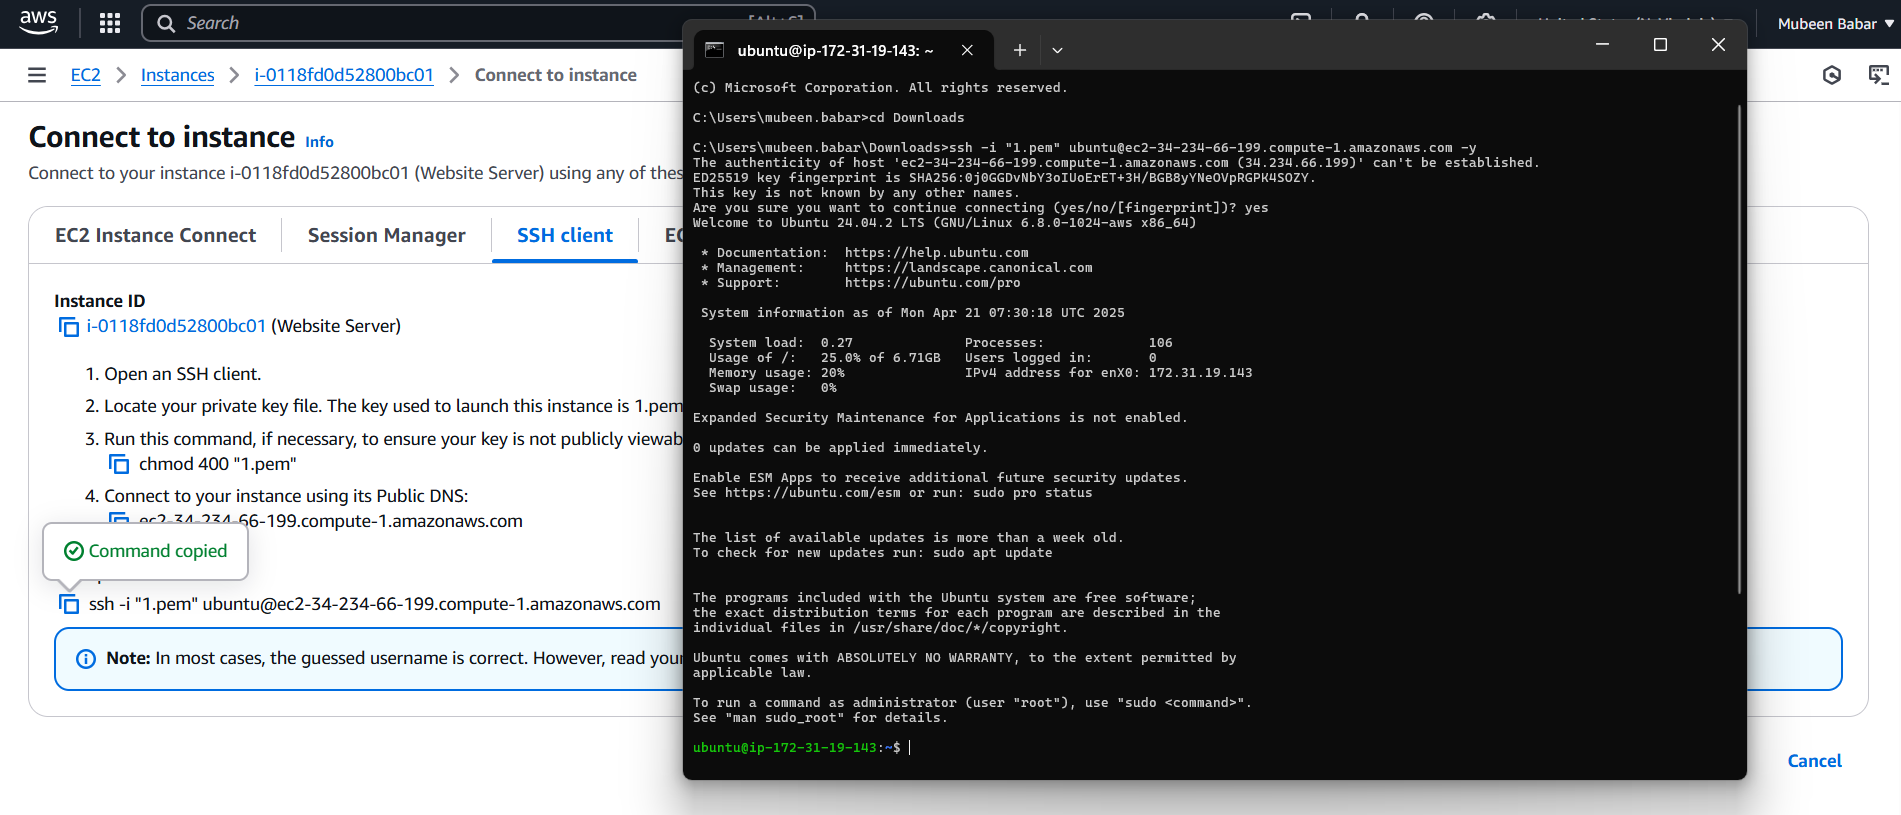Open instance i-0118fd0d52800bc01 breadcrumb link
Viewport: 1901px width, 815px height.
click(344, 75)
